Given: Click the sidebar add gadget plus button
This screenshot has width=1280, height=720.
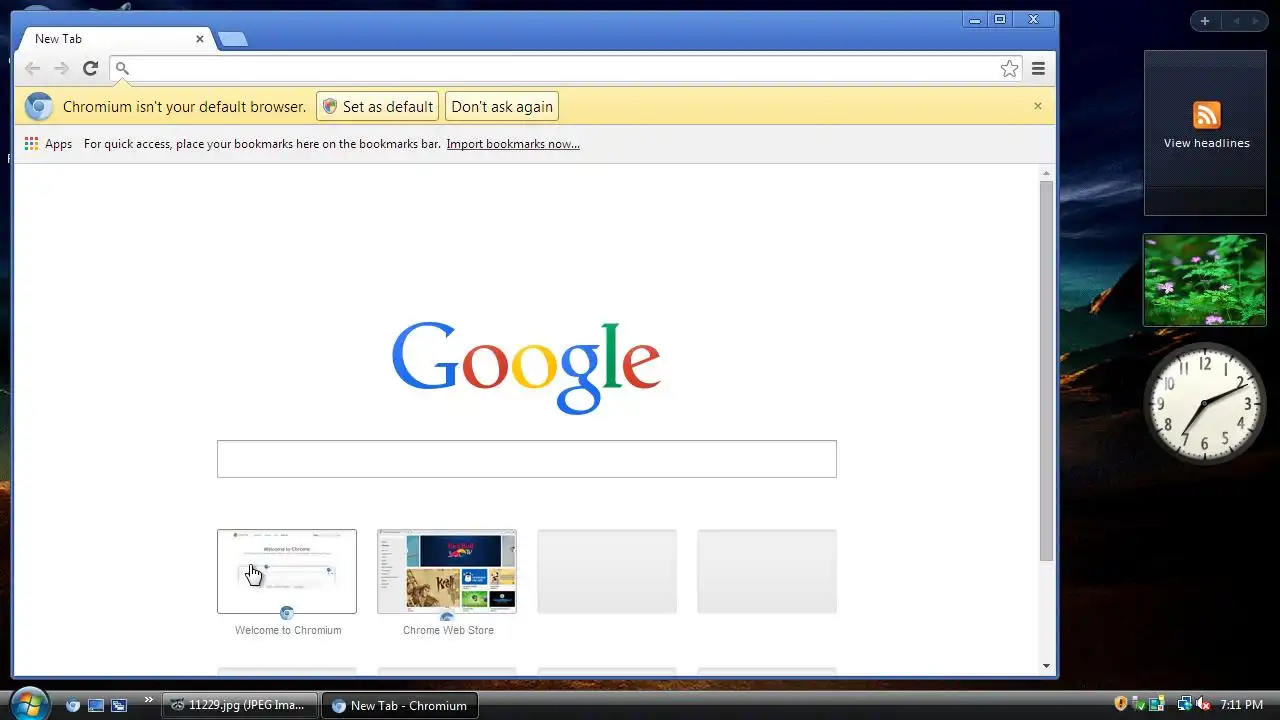Looking at the screenshot, I should coord(1205,21).
